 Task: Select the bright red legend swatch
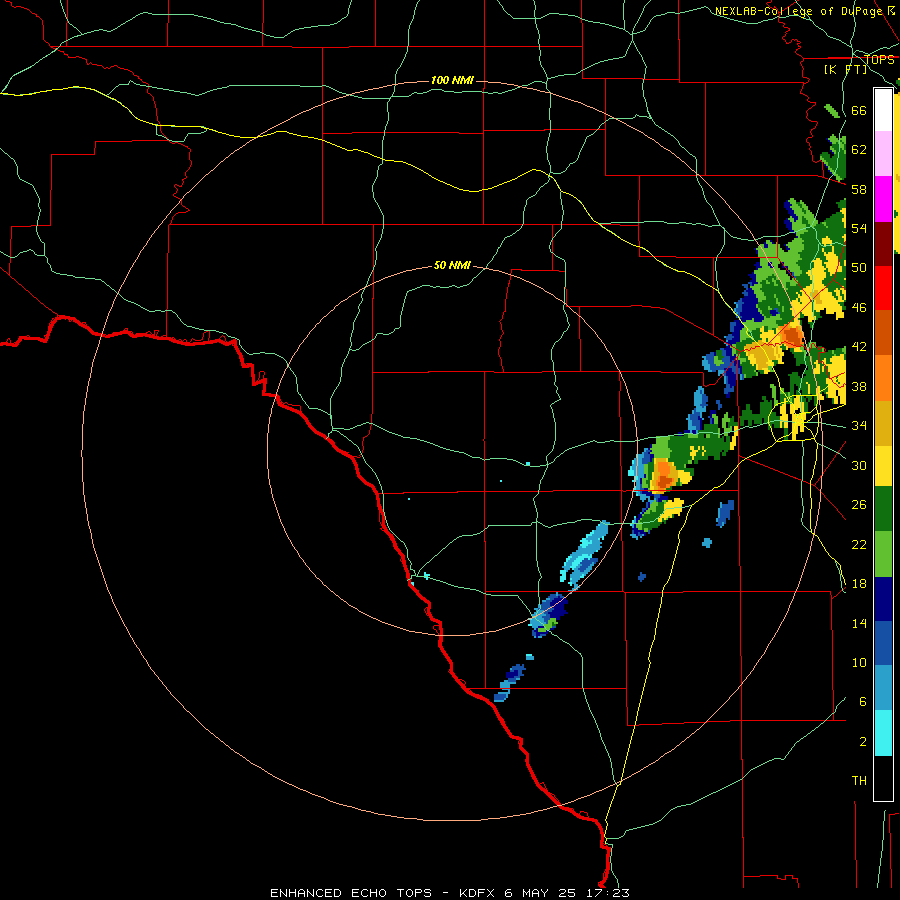pyautogui.click(x=883, y=288)
